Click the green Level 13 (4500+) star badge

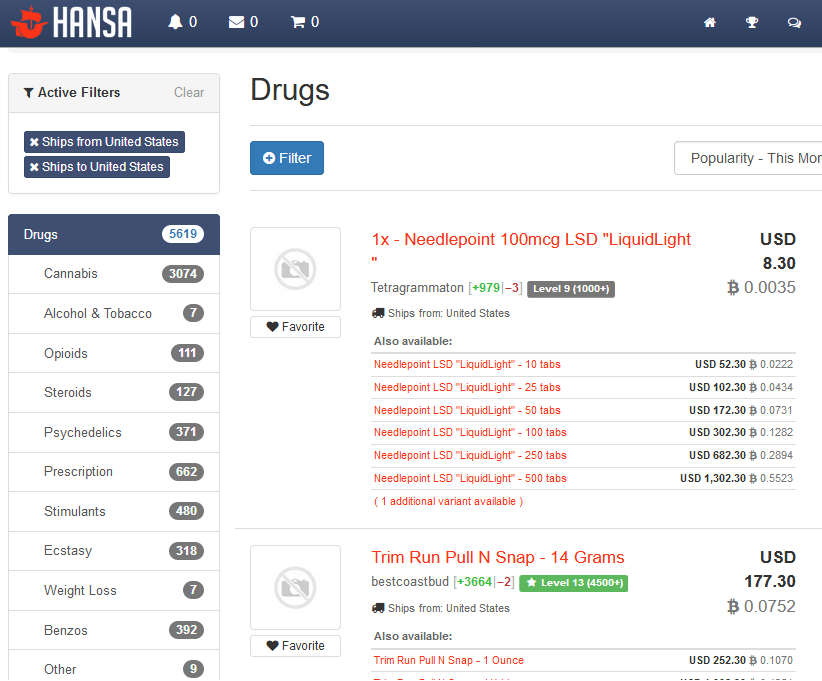pos(574,583)
